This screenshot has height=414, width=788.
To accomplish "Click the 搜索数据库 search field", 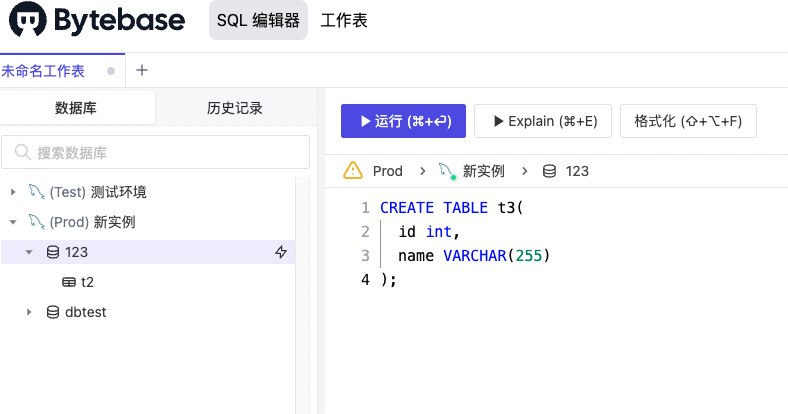I will (150, 153).
